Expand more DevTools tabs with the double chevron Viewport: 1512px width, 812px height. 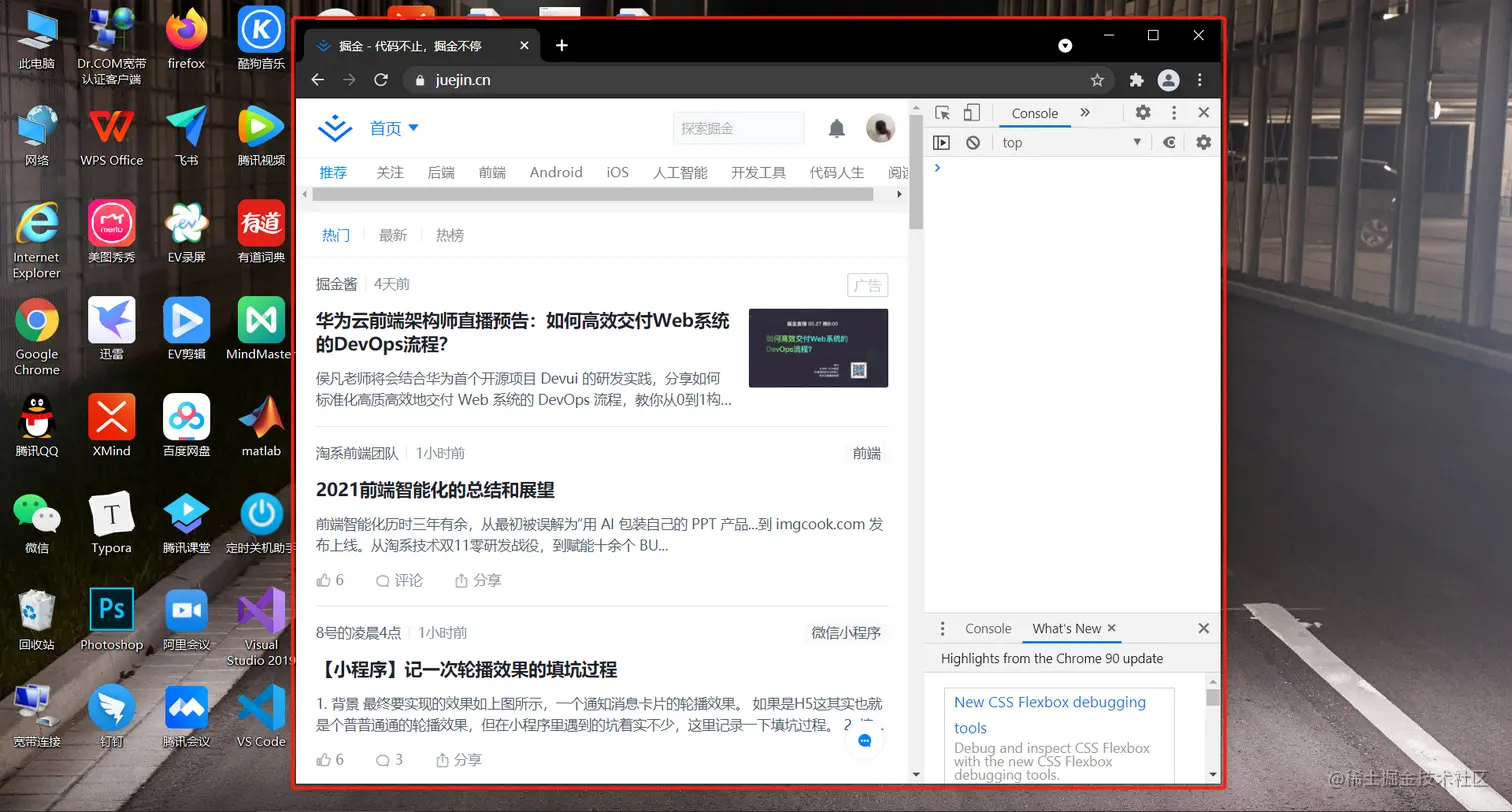(1085, 113)
